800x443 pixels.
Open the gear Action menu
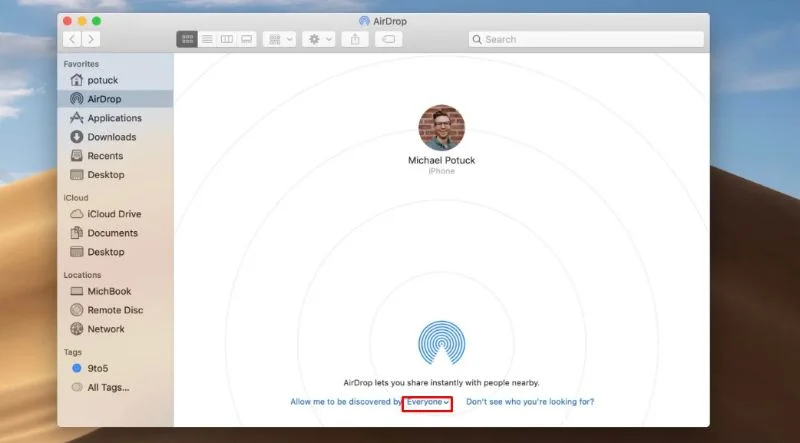click(x=319, y=39)
